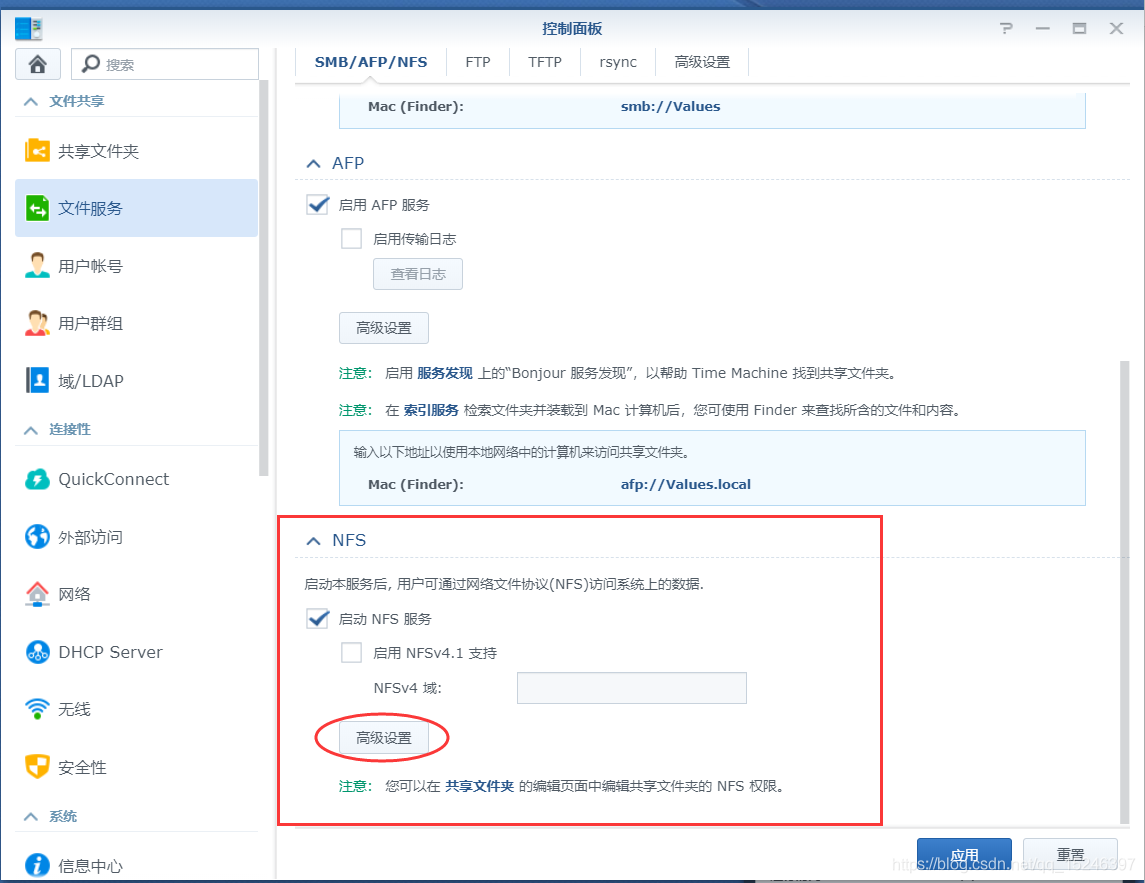The image size is (1145, 883).
Task: Click the control panel app logo icon
Action: tap(28, 29)
